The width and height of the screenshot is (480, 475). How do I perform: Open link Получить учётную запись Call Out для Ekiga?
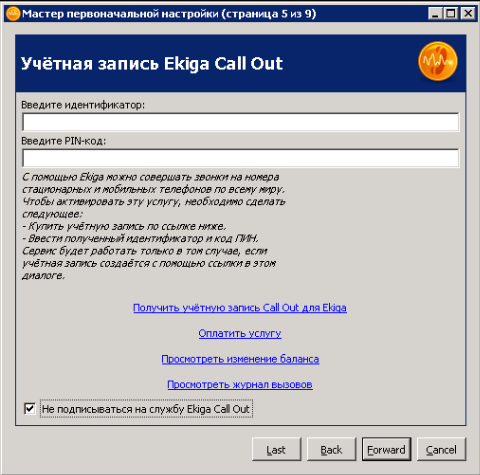(x=240, y=308)
